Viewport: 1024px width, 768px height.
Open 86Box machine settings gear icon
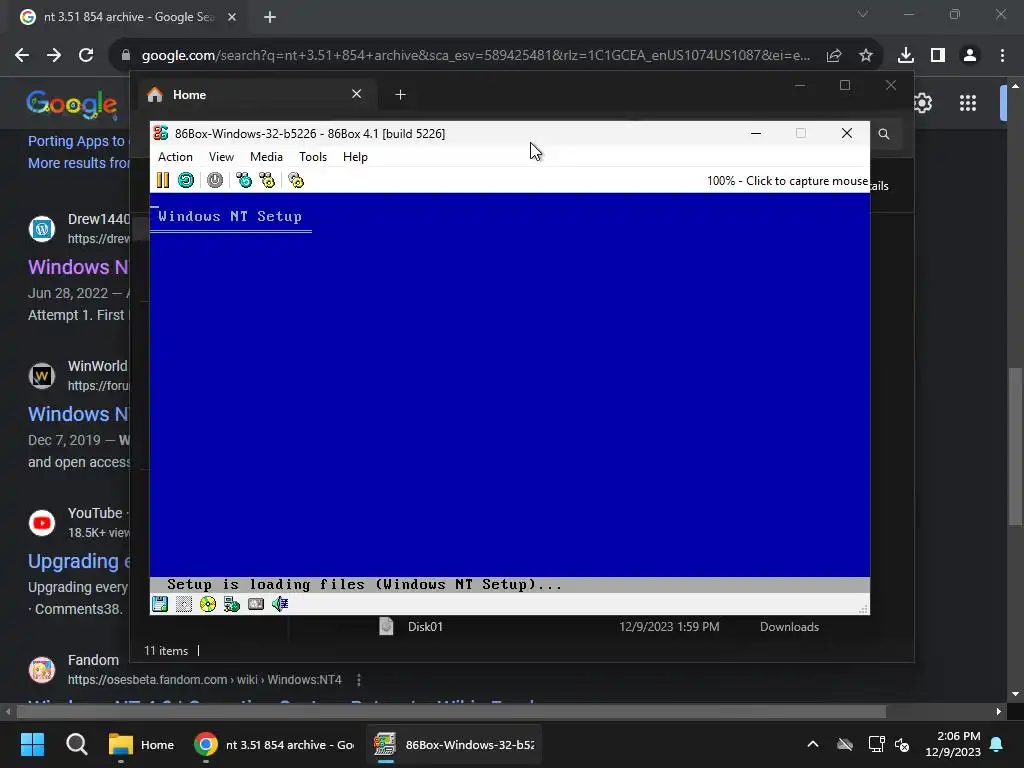[x=296, y=180]
